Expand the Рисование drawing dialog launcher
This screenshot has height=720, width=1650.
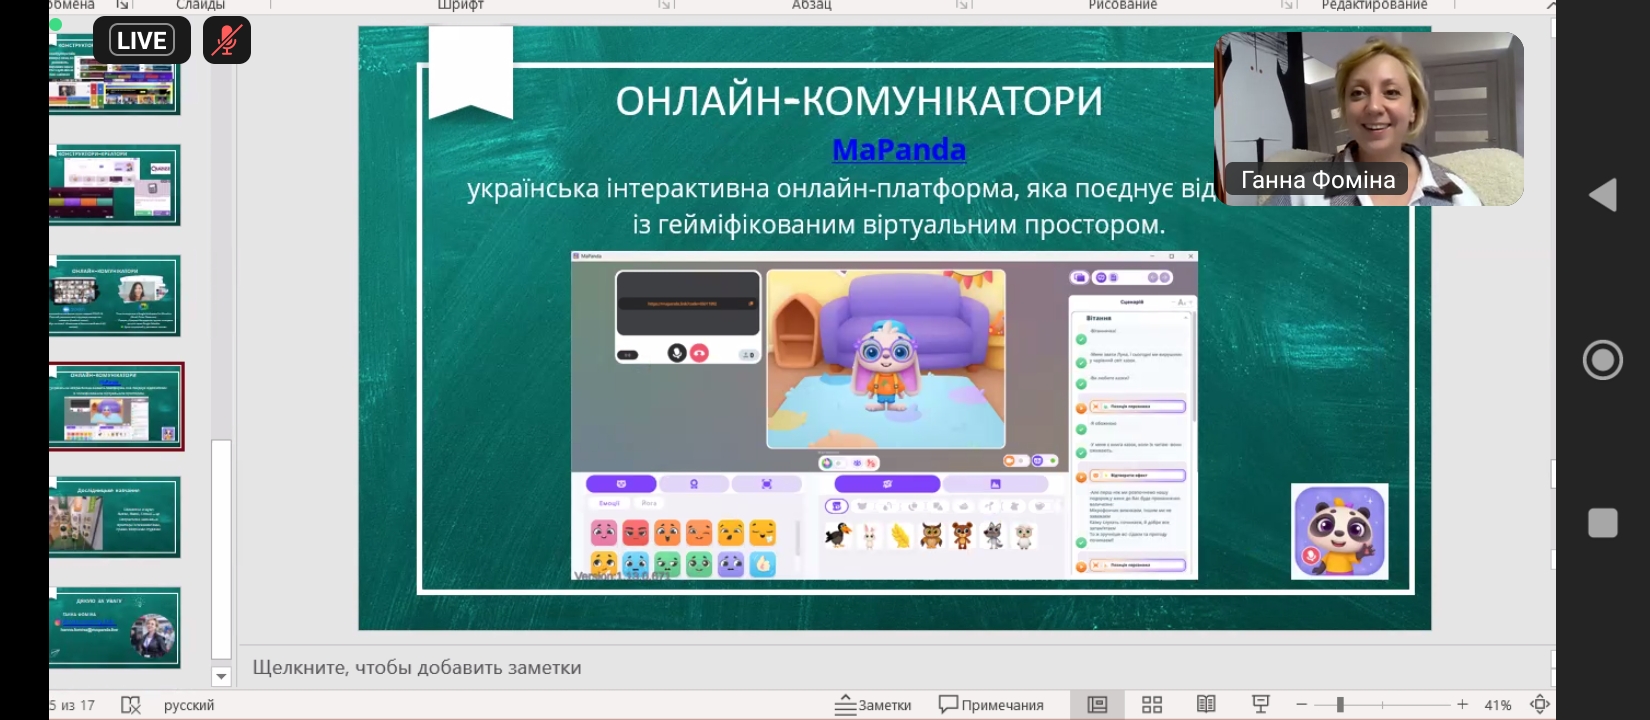1289,5
